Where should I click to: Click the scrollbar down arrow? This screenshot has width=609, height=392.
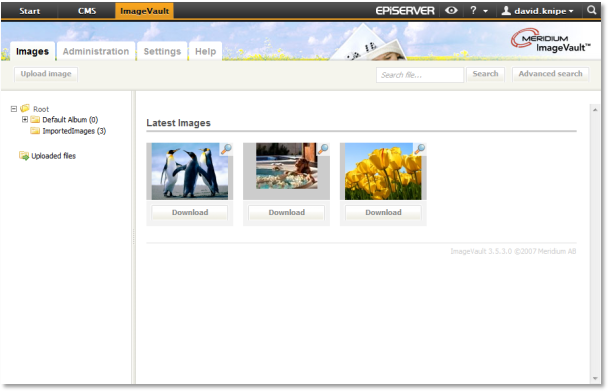click(595, 378)
